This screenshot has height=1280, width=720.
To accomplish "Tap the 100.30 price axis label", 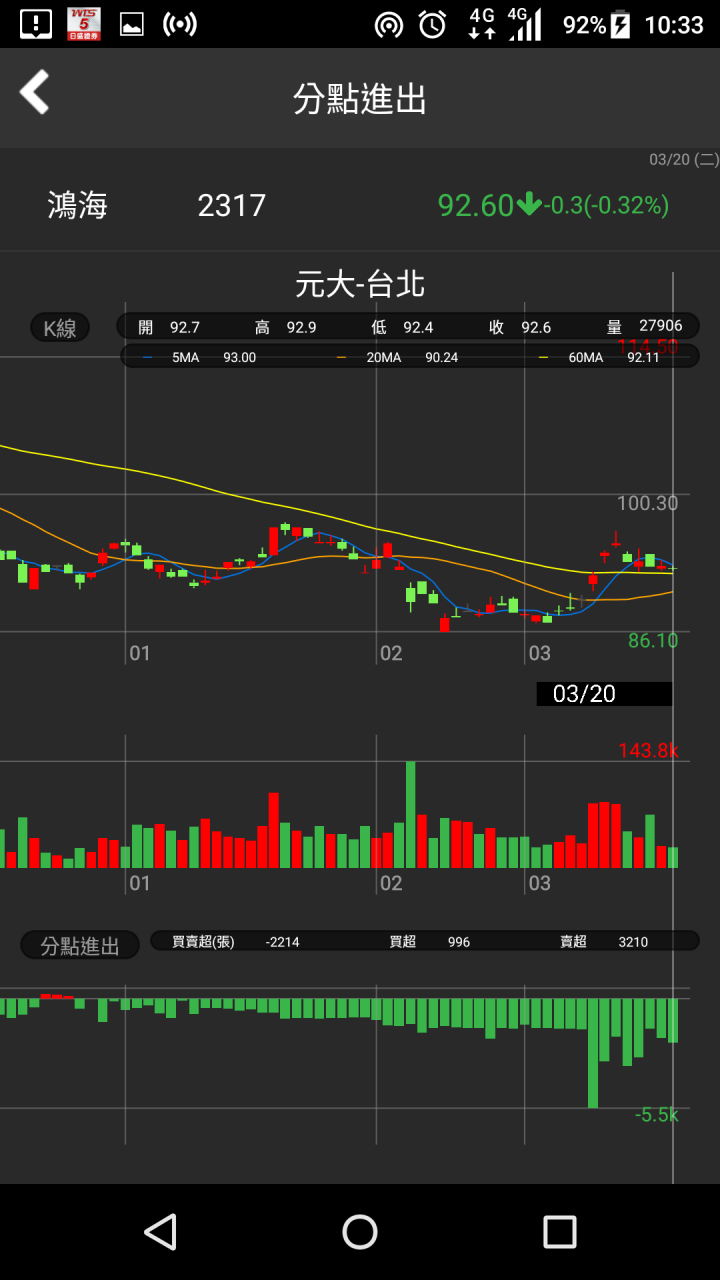I will click(647, 503).
